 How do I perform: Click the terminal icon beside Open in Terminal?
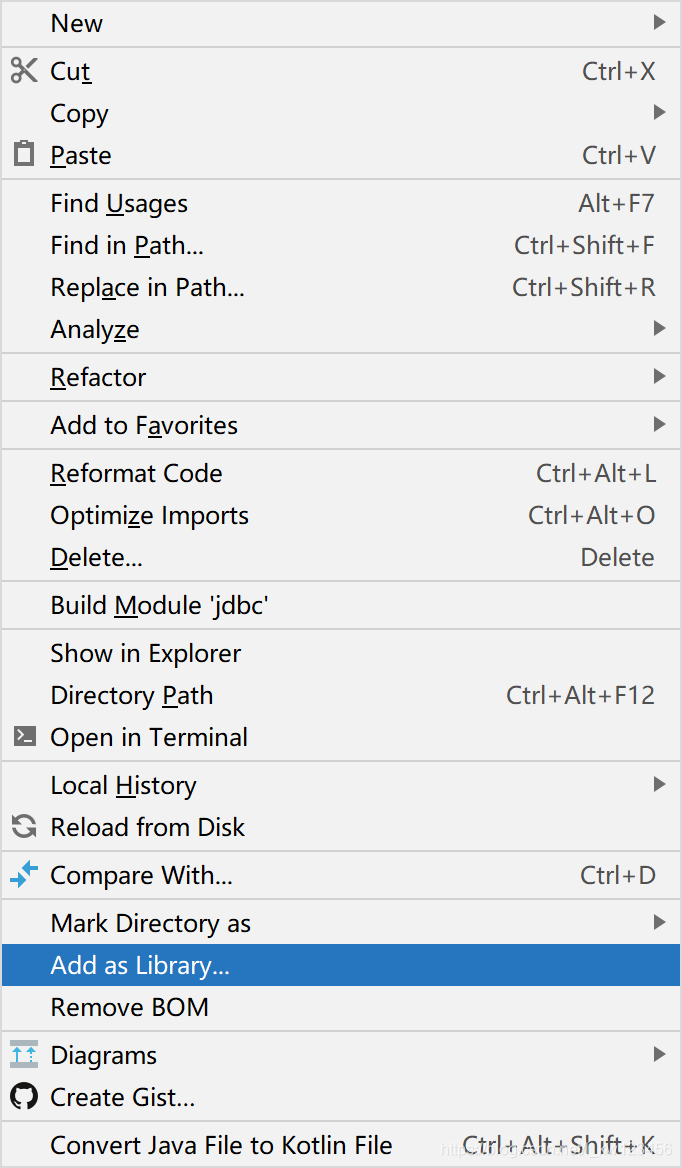click(x=23, y=737)
